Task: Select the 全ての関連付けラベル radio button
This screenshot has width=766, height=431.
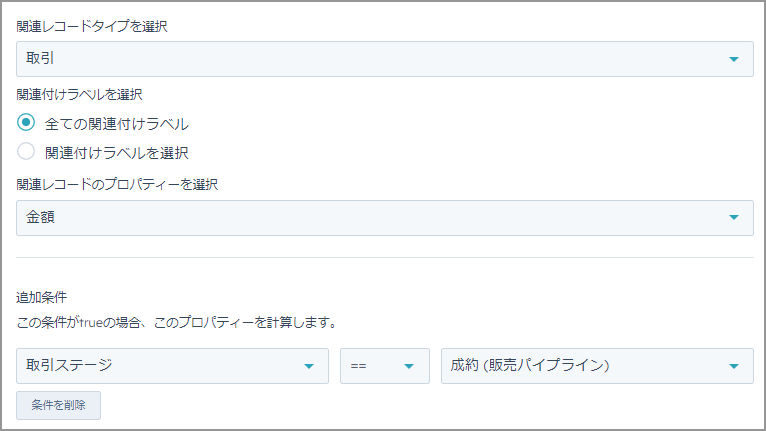Action: pos(26,122)
